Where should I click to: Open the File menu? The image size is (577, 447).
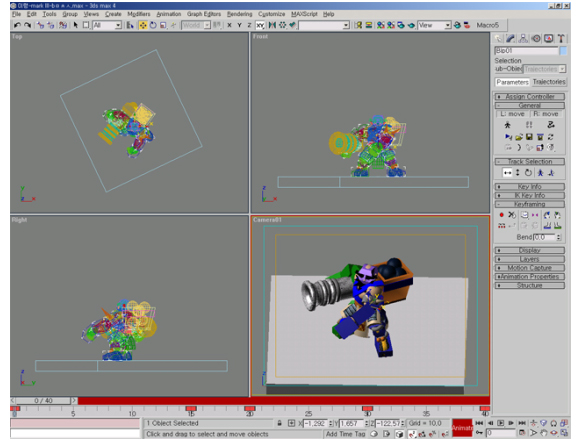[16, 14]
